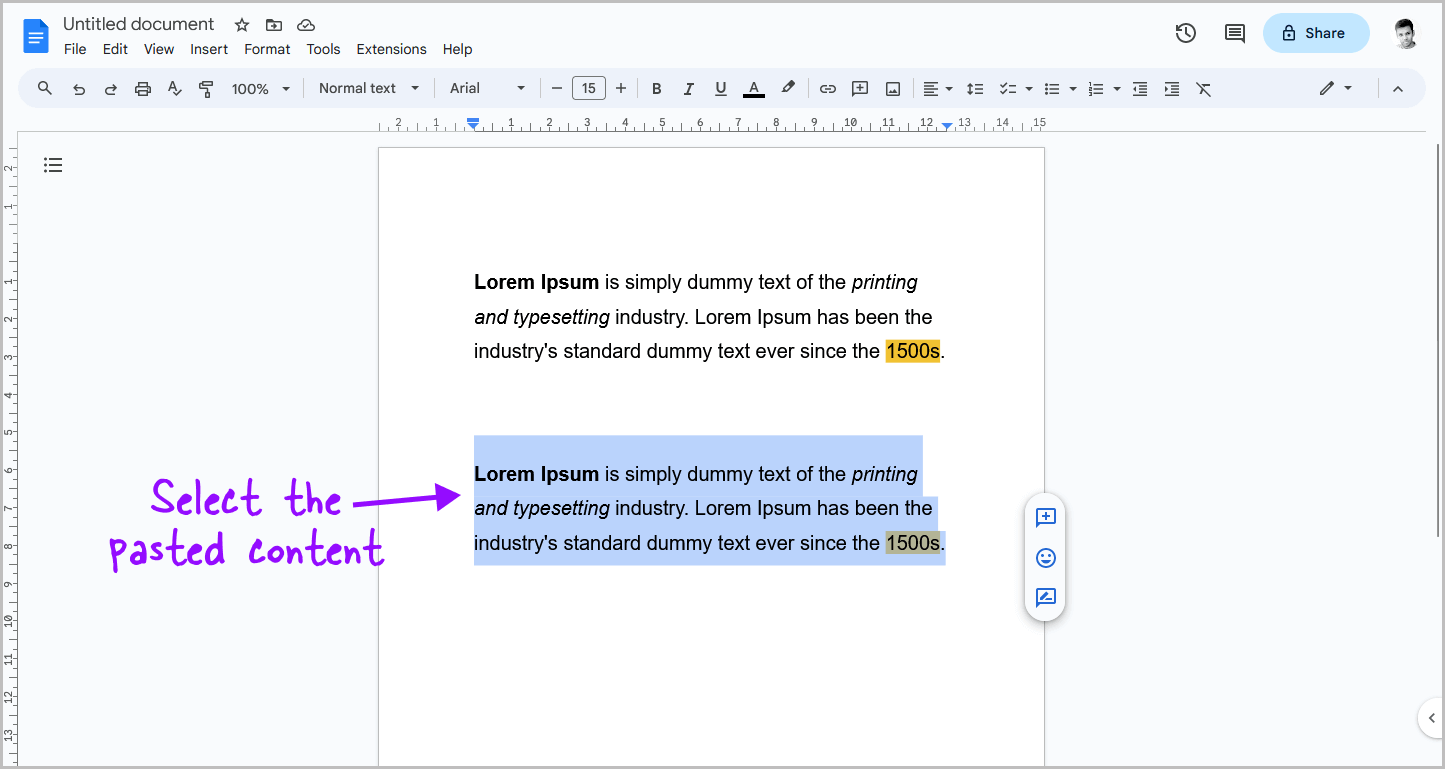This screenshot has width=1445, height=769.
Task: Open the document outline panel
Action: (53, 164)
